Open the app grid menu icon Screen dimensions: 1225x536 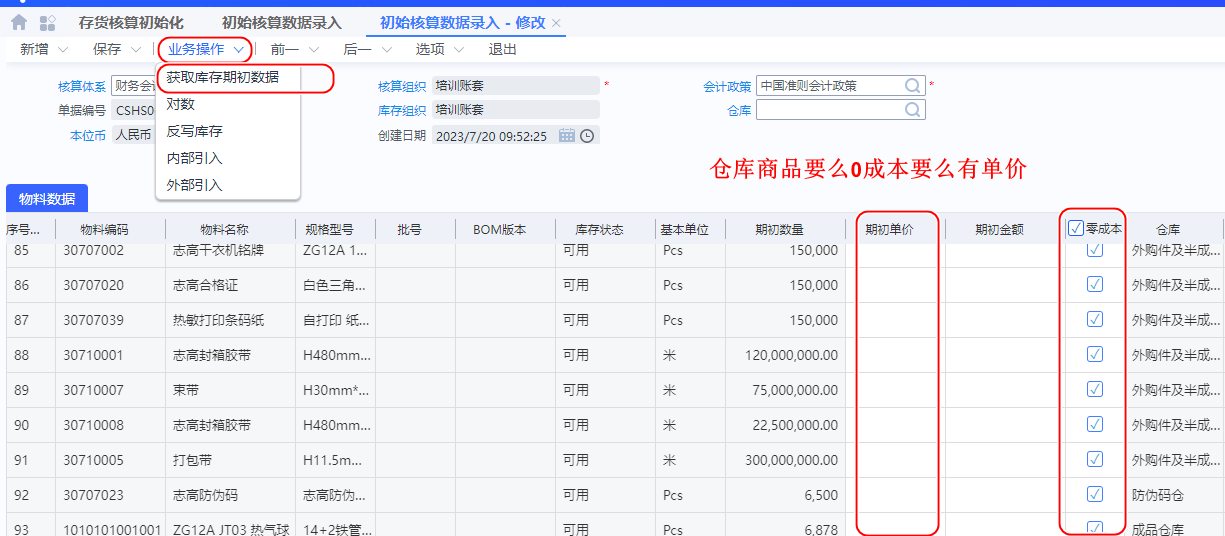(x=47, y=22)
